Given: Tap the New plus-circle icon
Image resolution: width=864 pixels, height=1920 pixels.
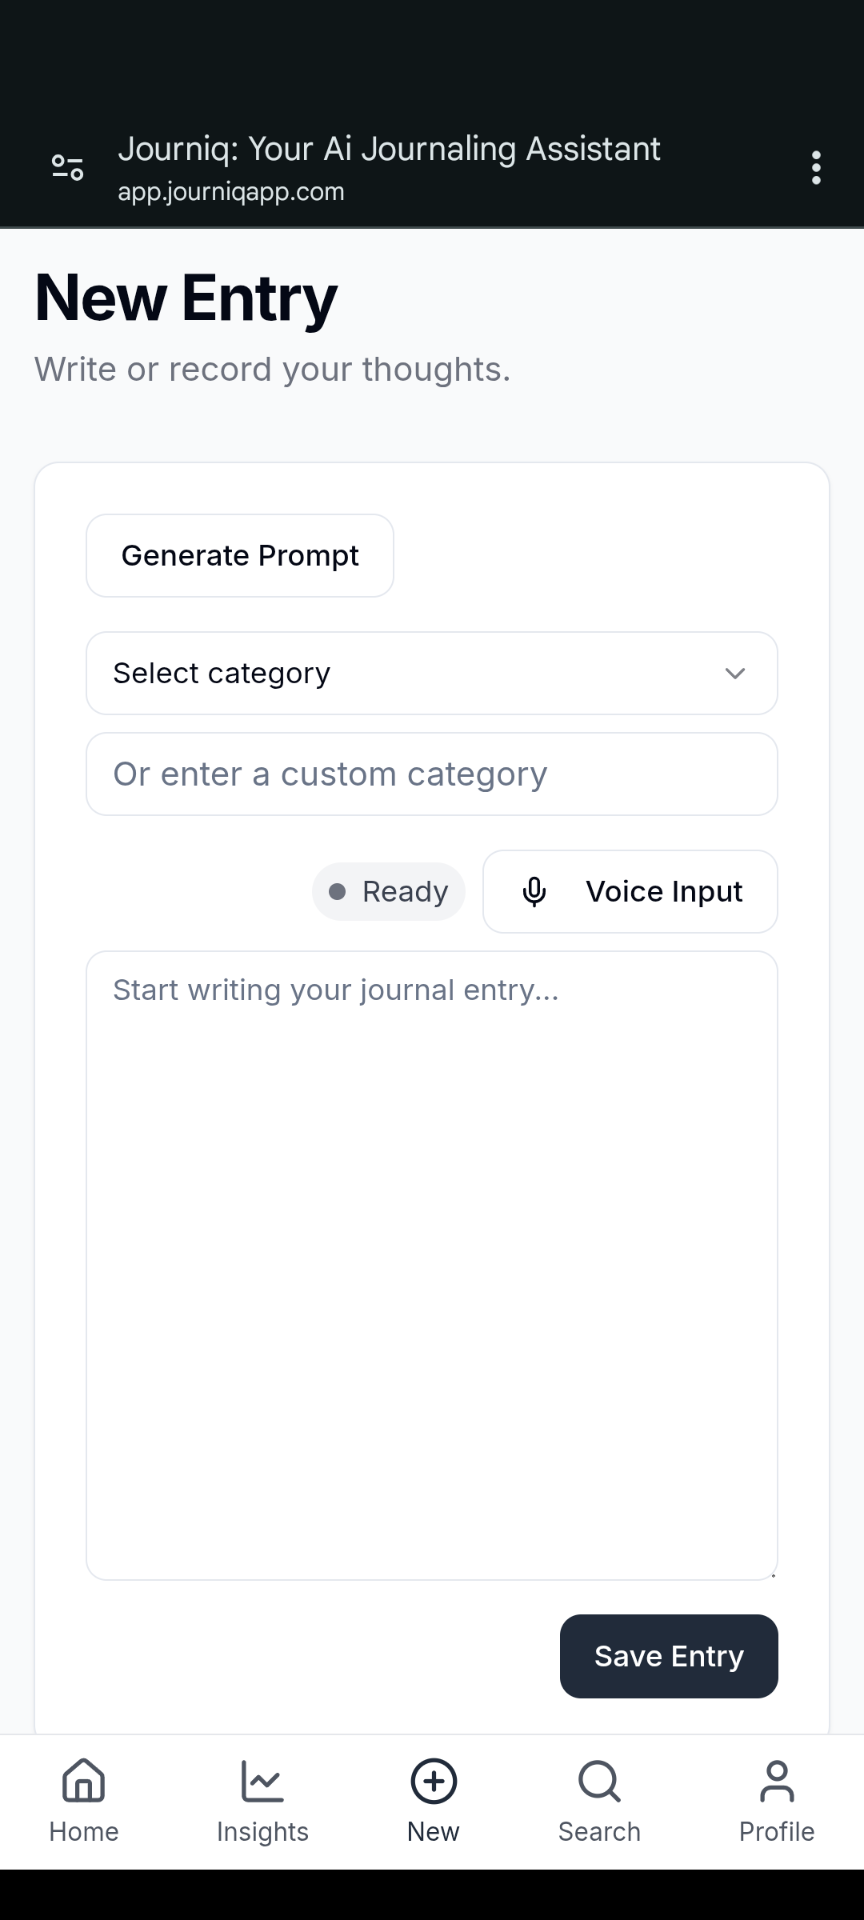Looking at the screenshot, I should (433, 1781).
